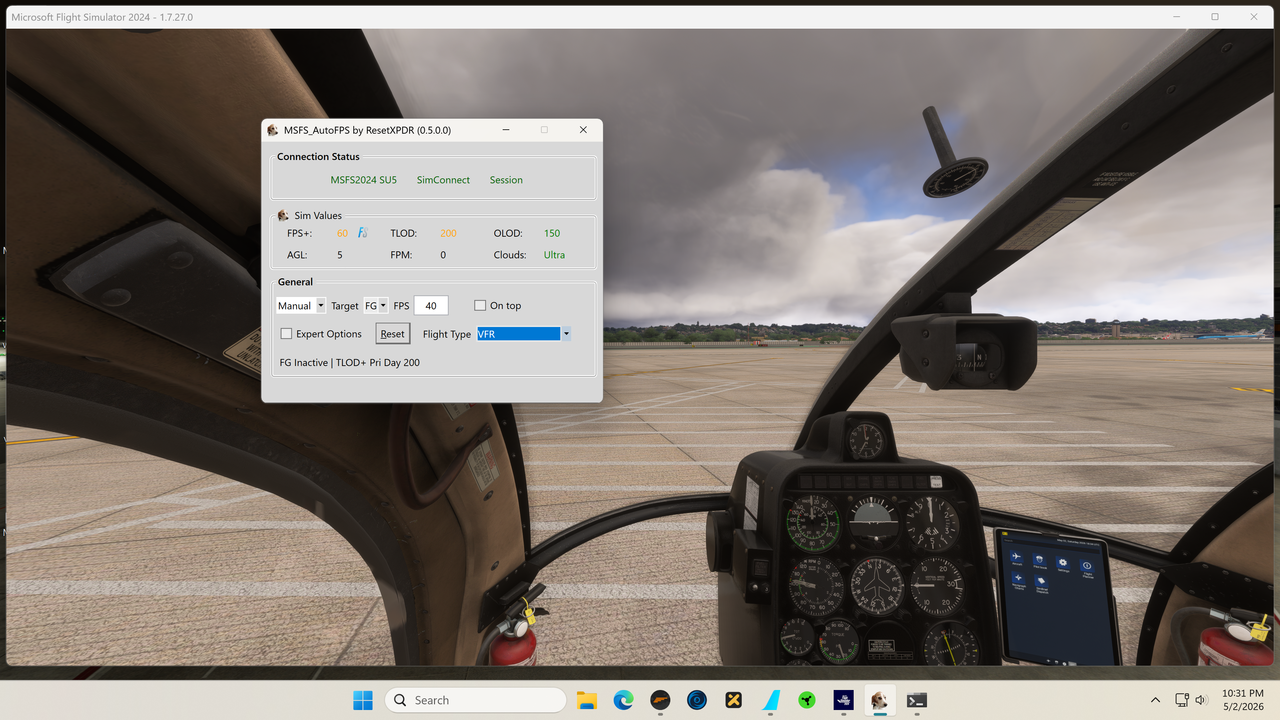Minimize the Microsoft Flight Simulator window
Image resolution: width=1280 pixels, height=720 pixels.
[x=1175, y=17]
